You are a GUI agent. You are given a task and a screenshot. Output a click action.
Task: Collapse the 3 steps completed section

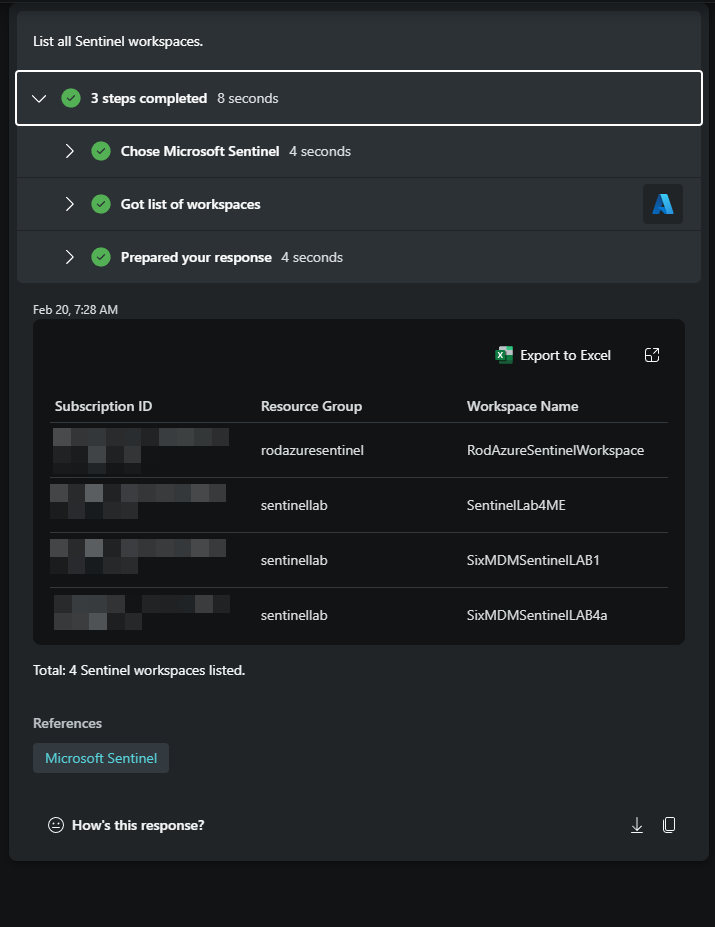[39, 98]
